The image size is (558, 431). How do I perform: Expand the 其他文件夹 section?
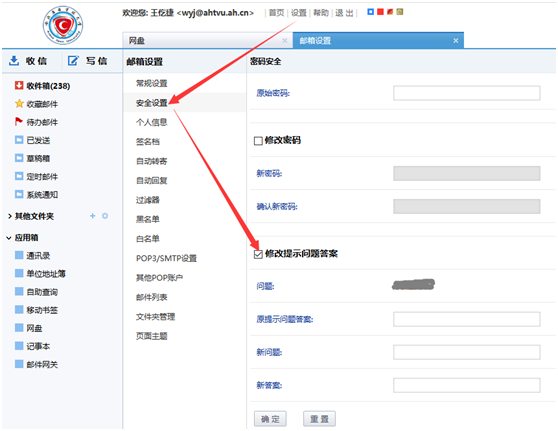(10, 216)
